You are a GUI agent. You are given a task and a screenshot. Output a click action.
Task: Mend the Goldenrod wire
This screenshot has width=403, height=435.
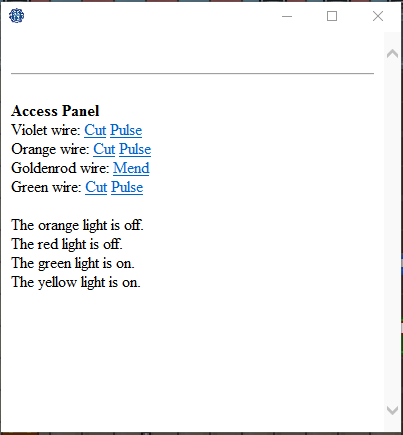(131, 168)
